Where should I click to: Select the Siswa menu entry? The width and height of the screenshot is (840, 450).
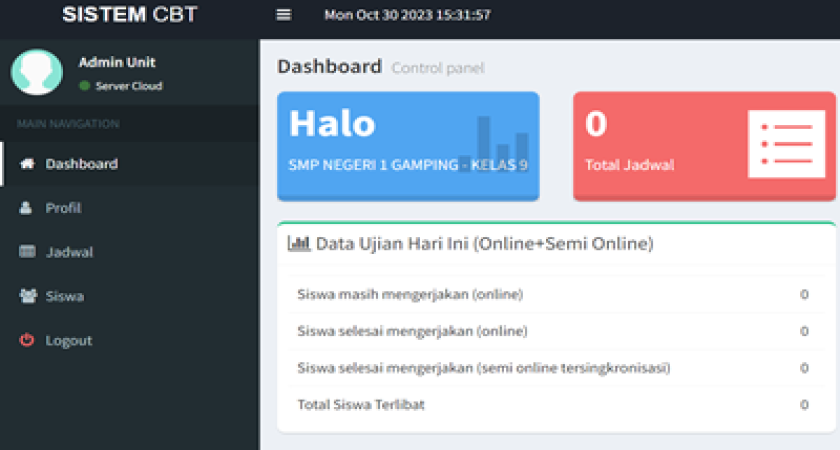[x=64, y=296]
